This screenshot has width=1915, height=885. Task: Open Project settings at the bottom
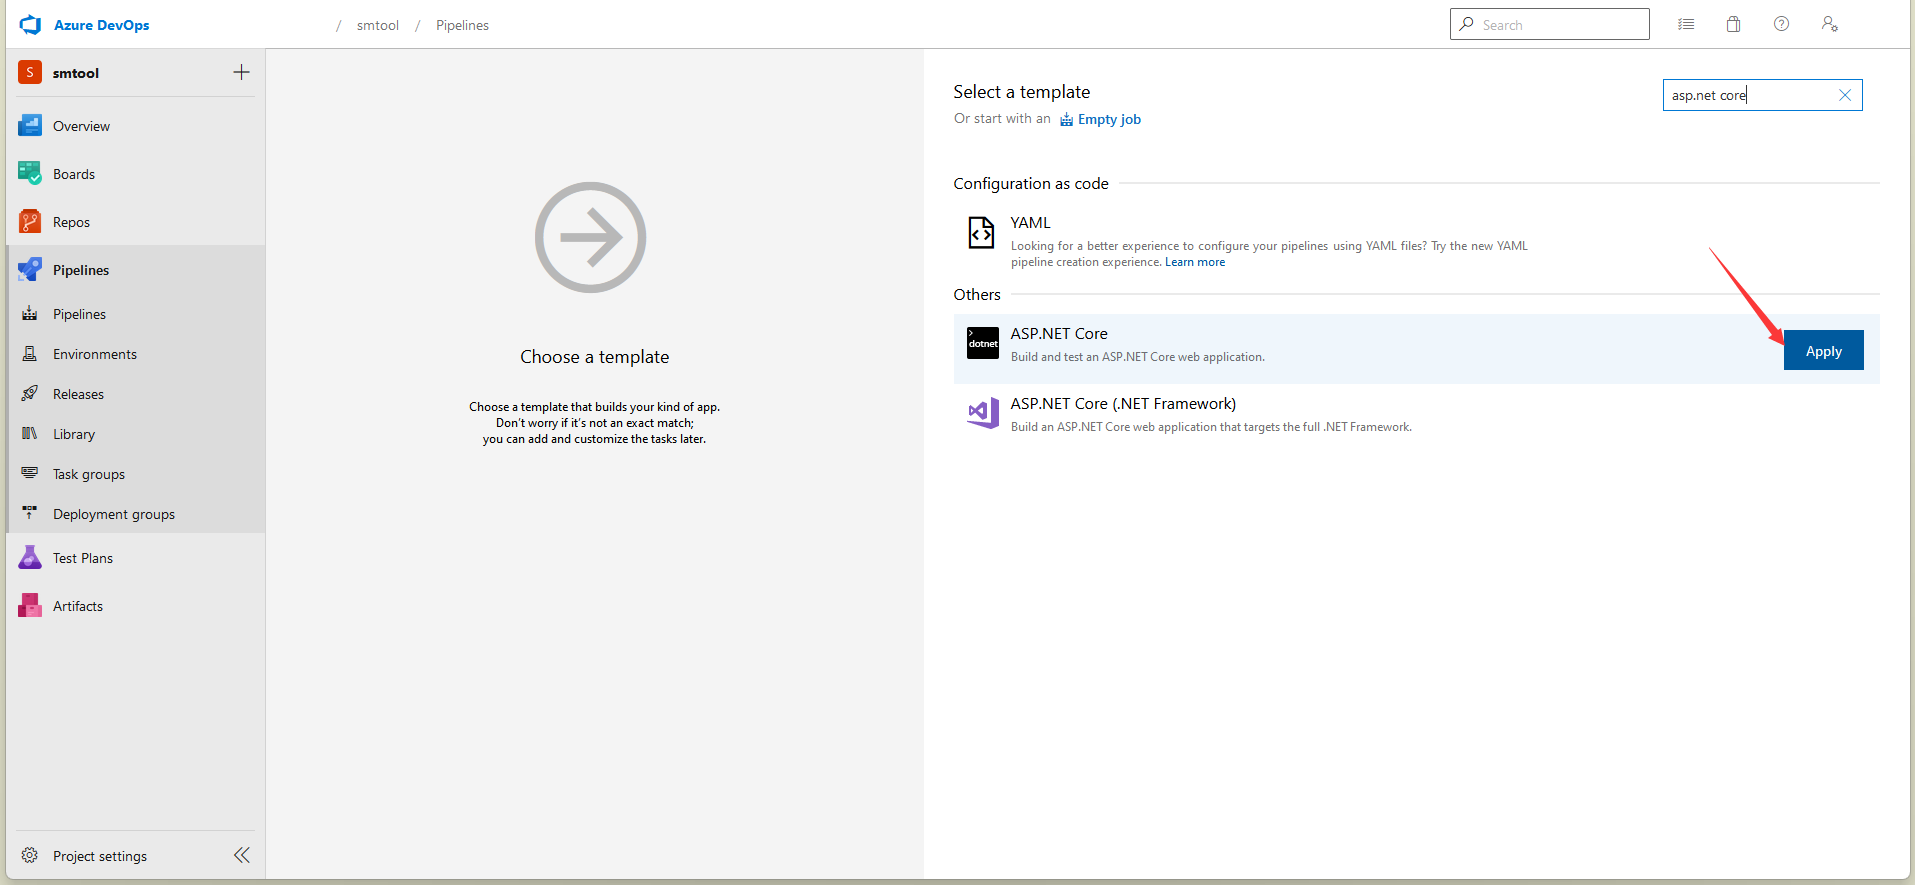coord(99,856)
